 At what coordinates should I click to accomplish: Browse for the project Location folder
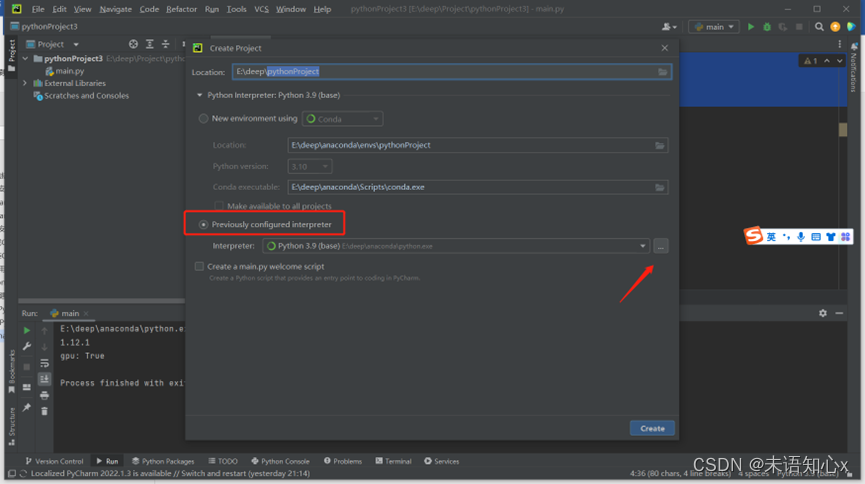[663, 72]
